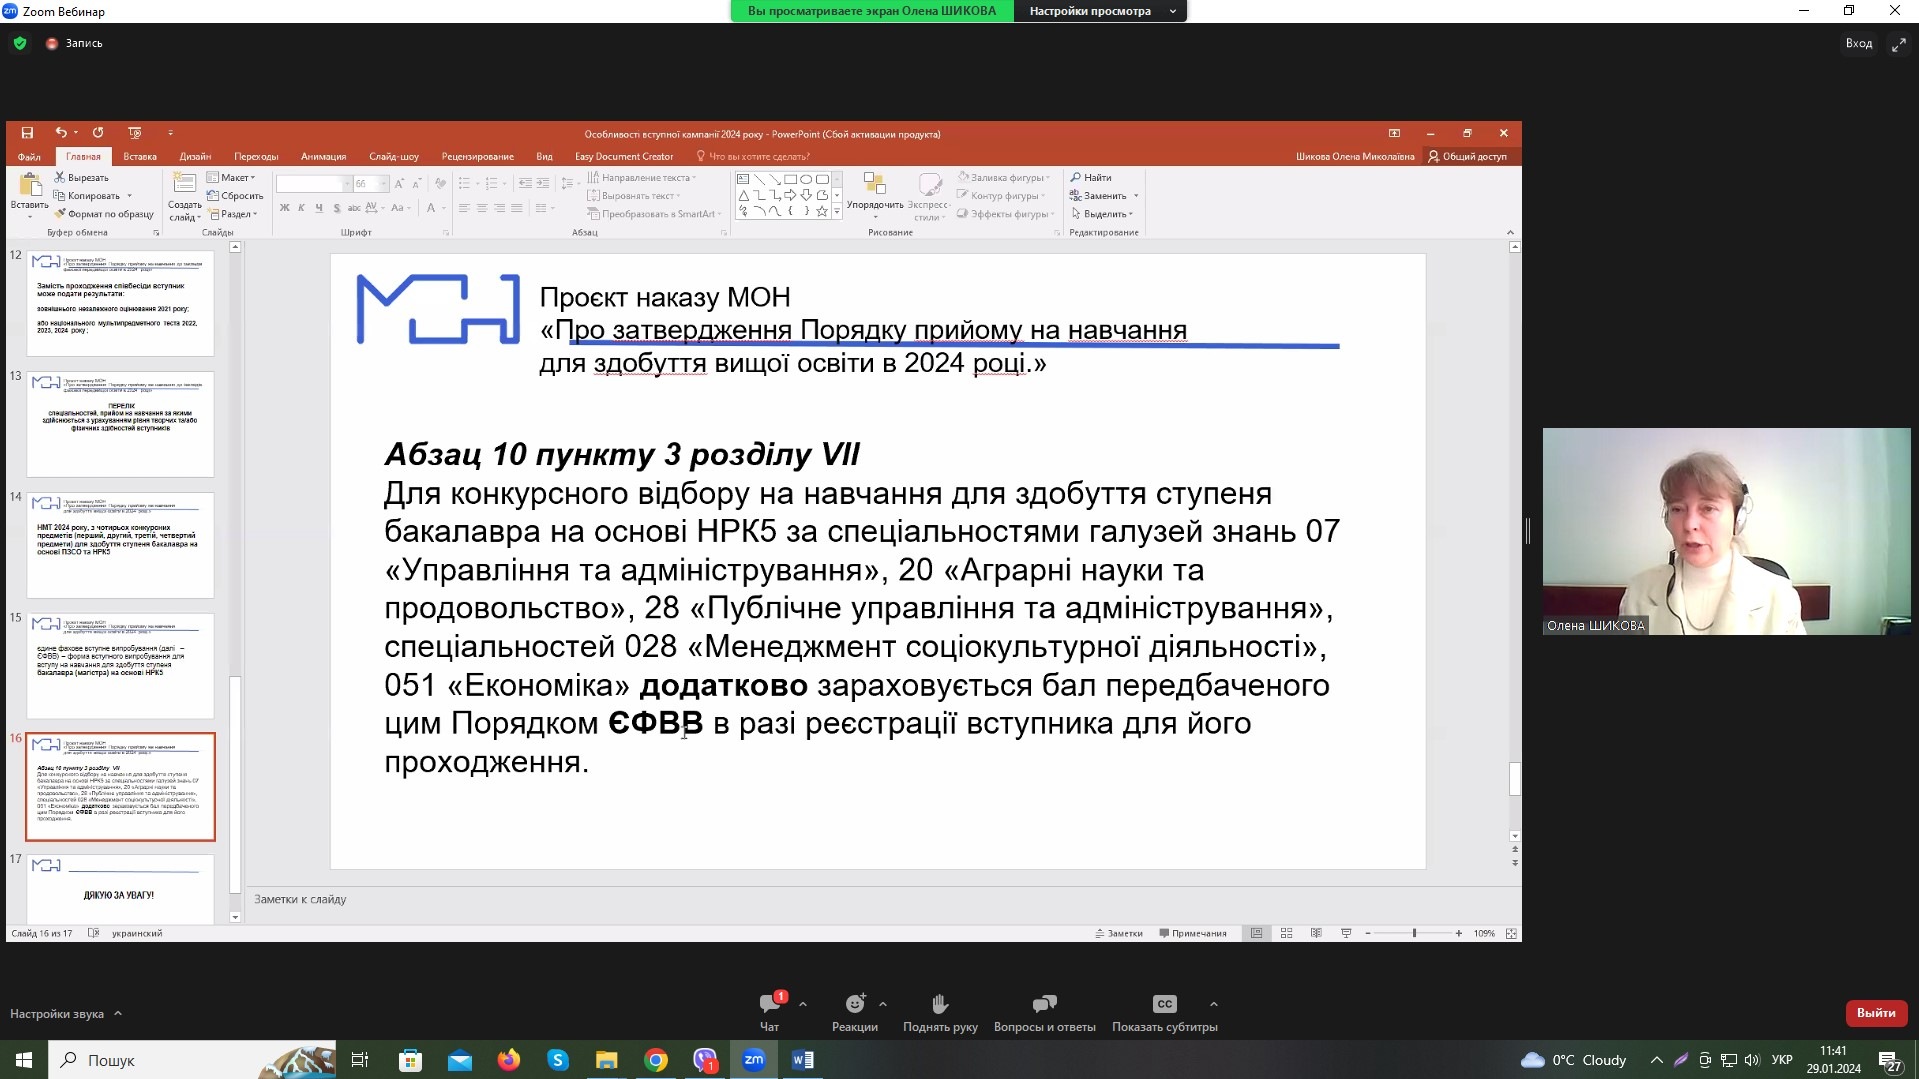Select slide 14 thumbnail
This screenshot has height=1079, width=1919.
[x=120, y=545]
